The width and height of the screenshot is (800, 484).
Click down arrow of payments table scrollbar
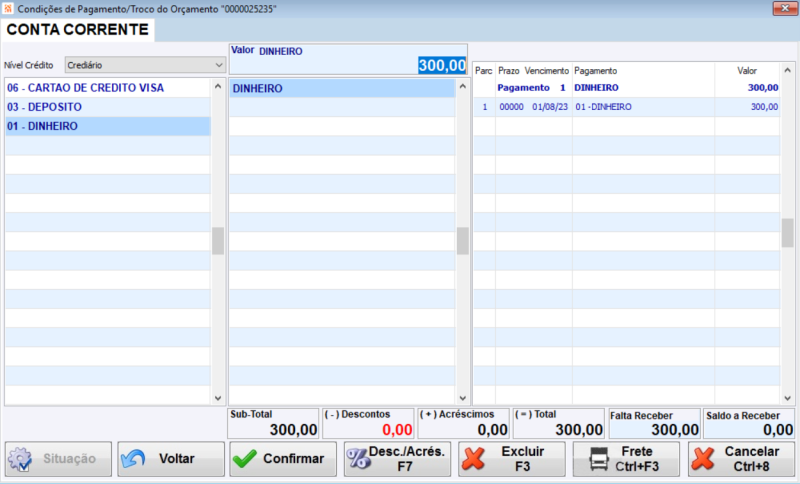click(x=788, y=398)
